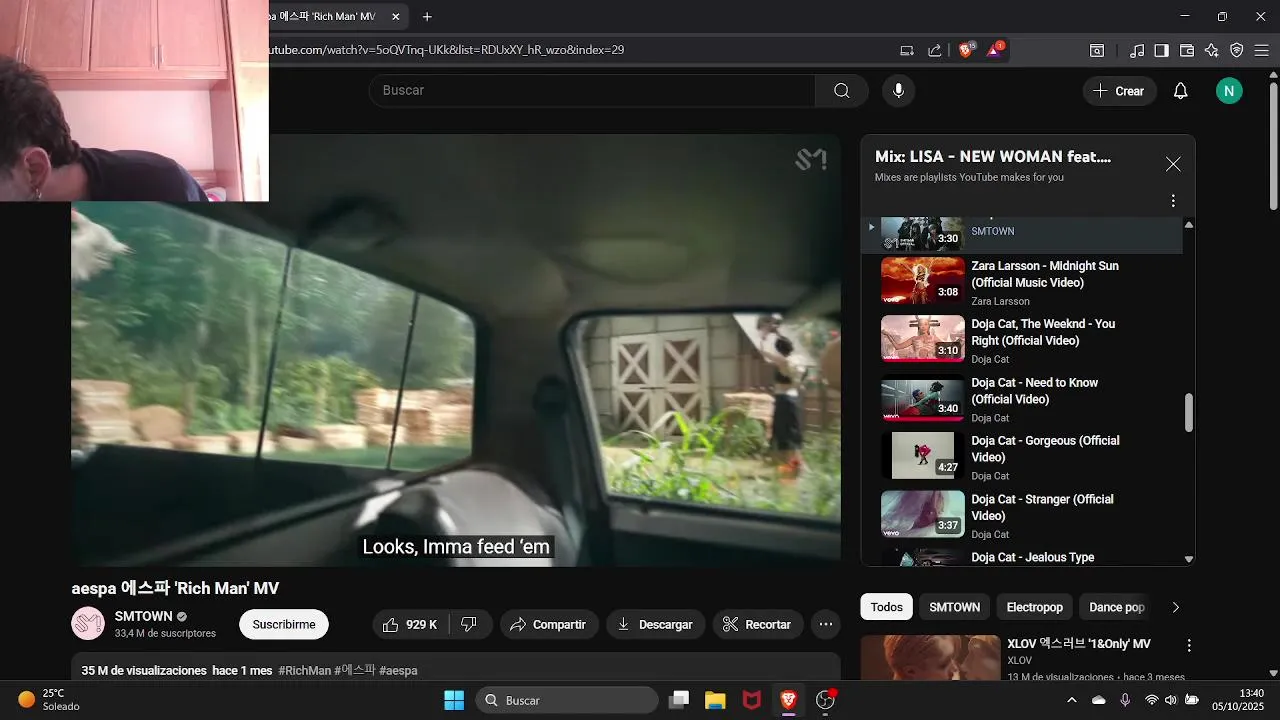Play Zara Larsson - Midnight Sun from playlist
This screenshot has height=720, width=1280.
[923, 280]
